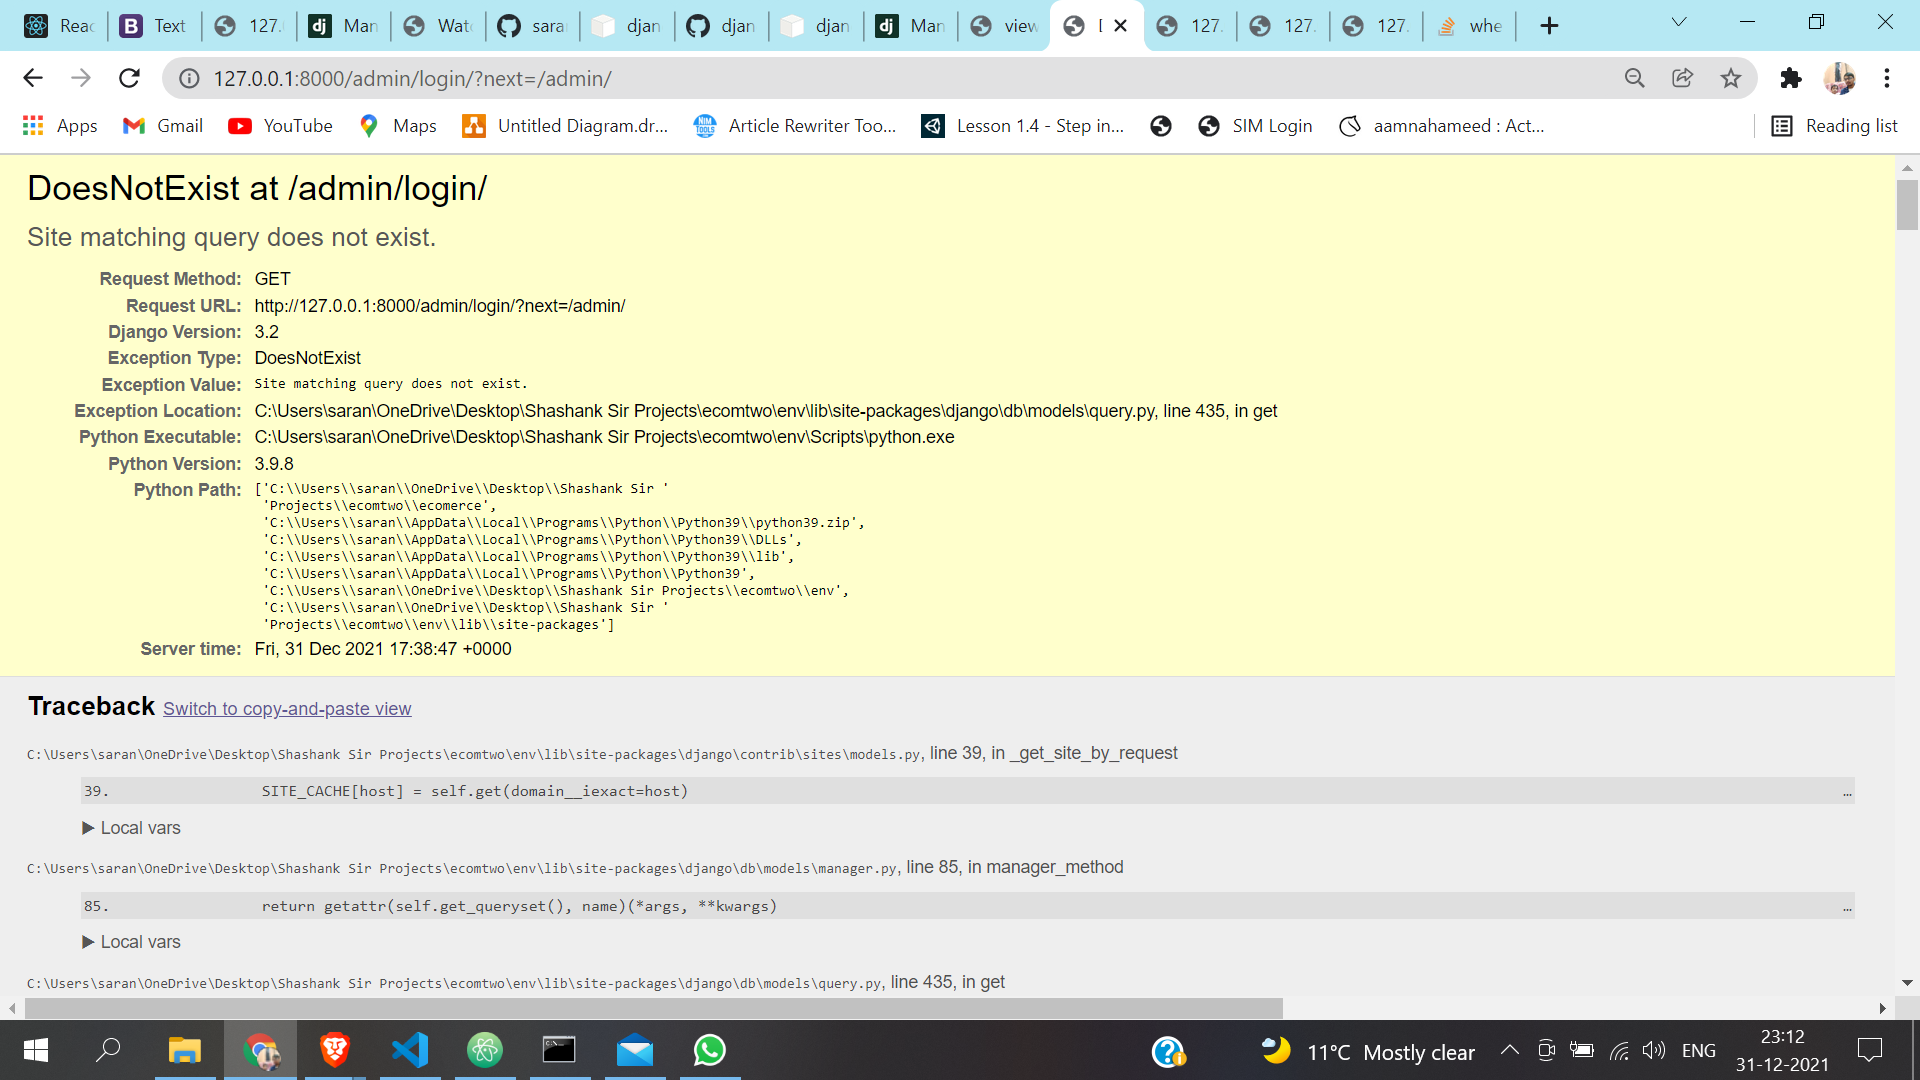This screenshot has width=1920, height=1080.
Task: Open File Explorer from the taskbar
Action: tap(185, 1050)
